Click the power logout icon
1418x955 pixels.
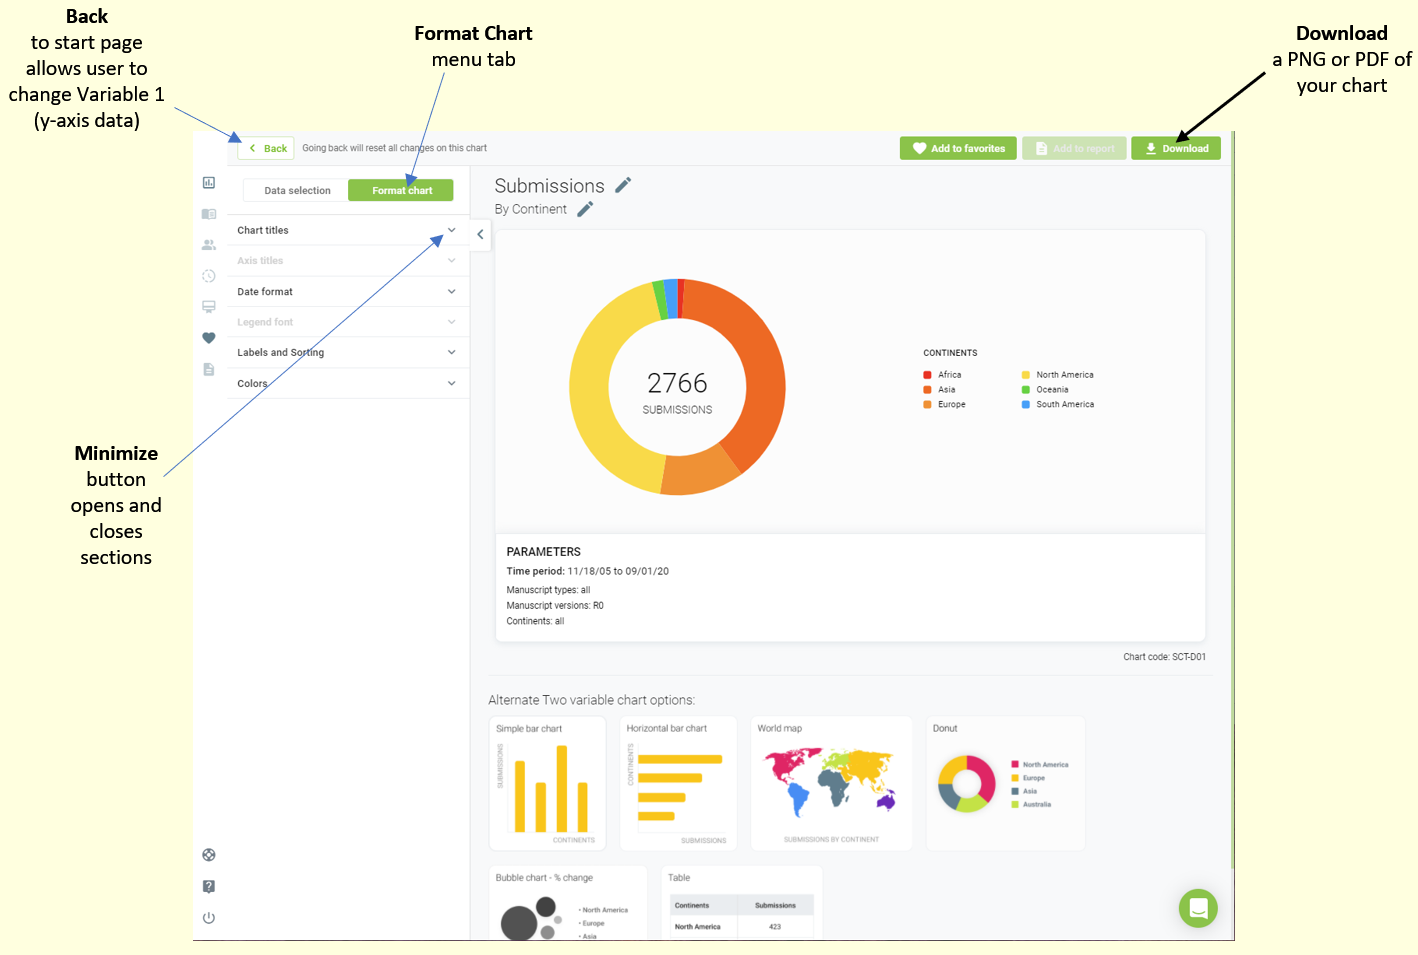coord(209,918)
